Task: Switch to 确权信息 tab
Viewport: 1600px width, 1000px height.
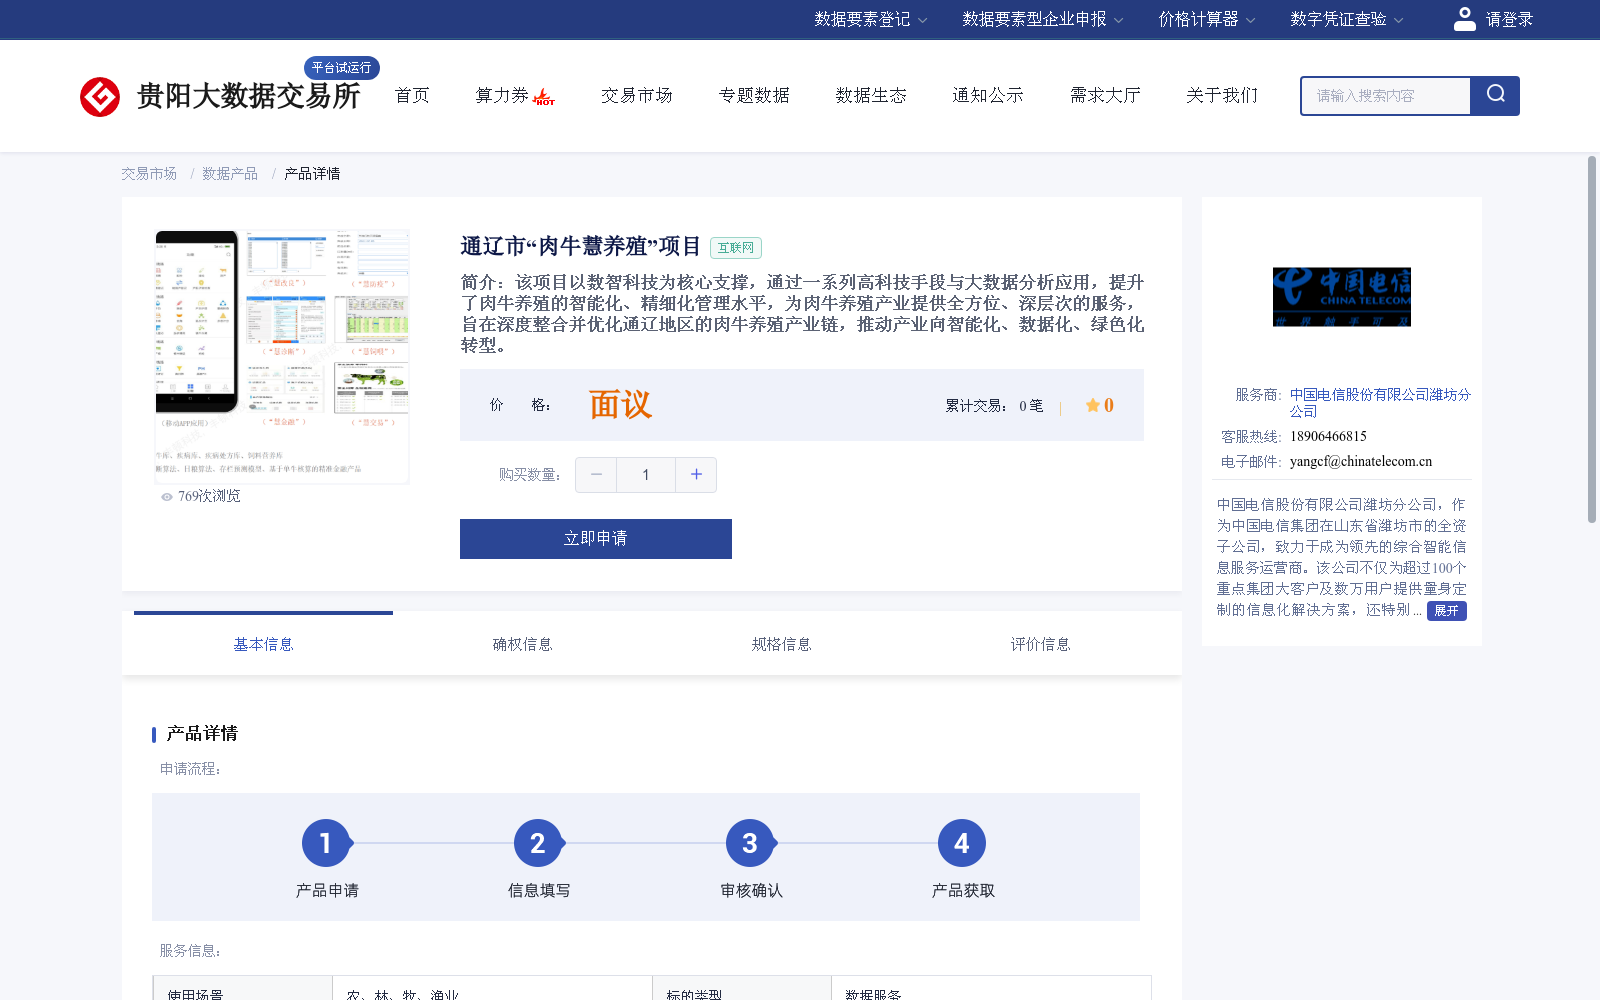Action: pos(522,645)
